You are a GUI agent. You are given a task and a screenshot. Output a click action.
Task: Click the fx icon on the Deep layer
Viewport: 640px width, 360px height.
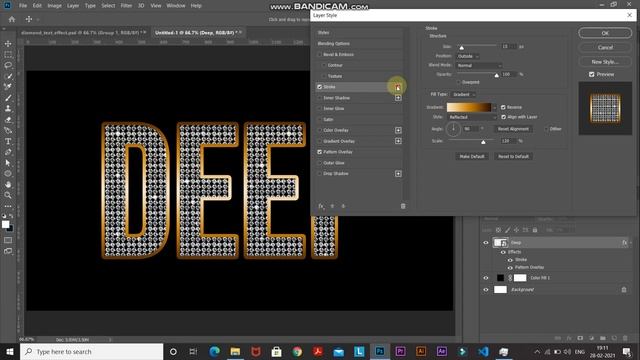[x=624, y=242]
